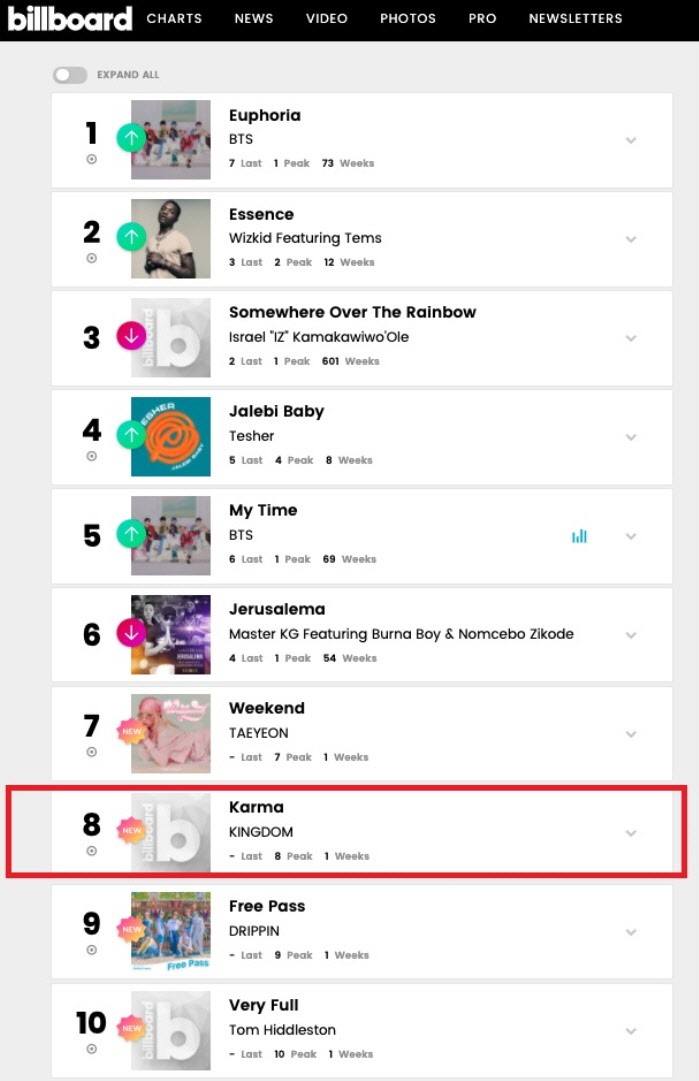This screenshot has height=1081, width=699.
Task: Open the Video menu item
Action: click(327, 18)
